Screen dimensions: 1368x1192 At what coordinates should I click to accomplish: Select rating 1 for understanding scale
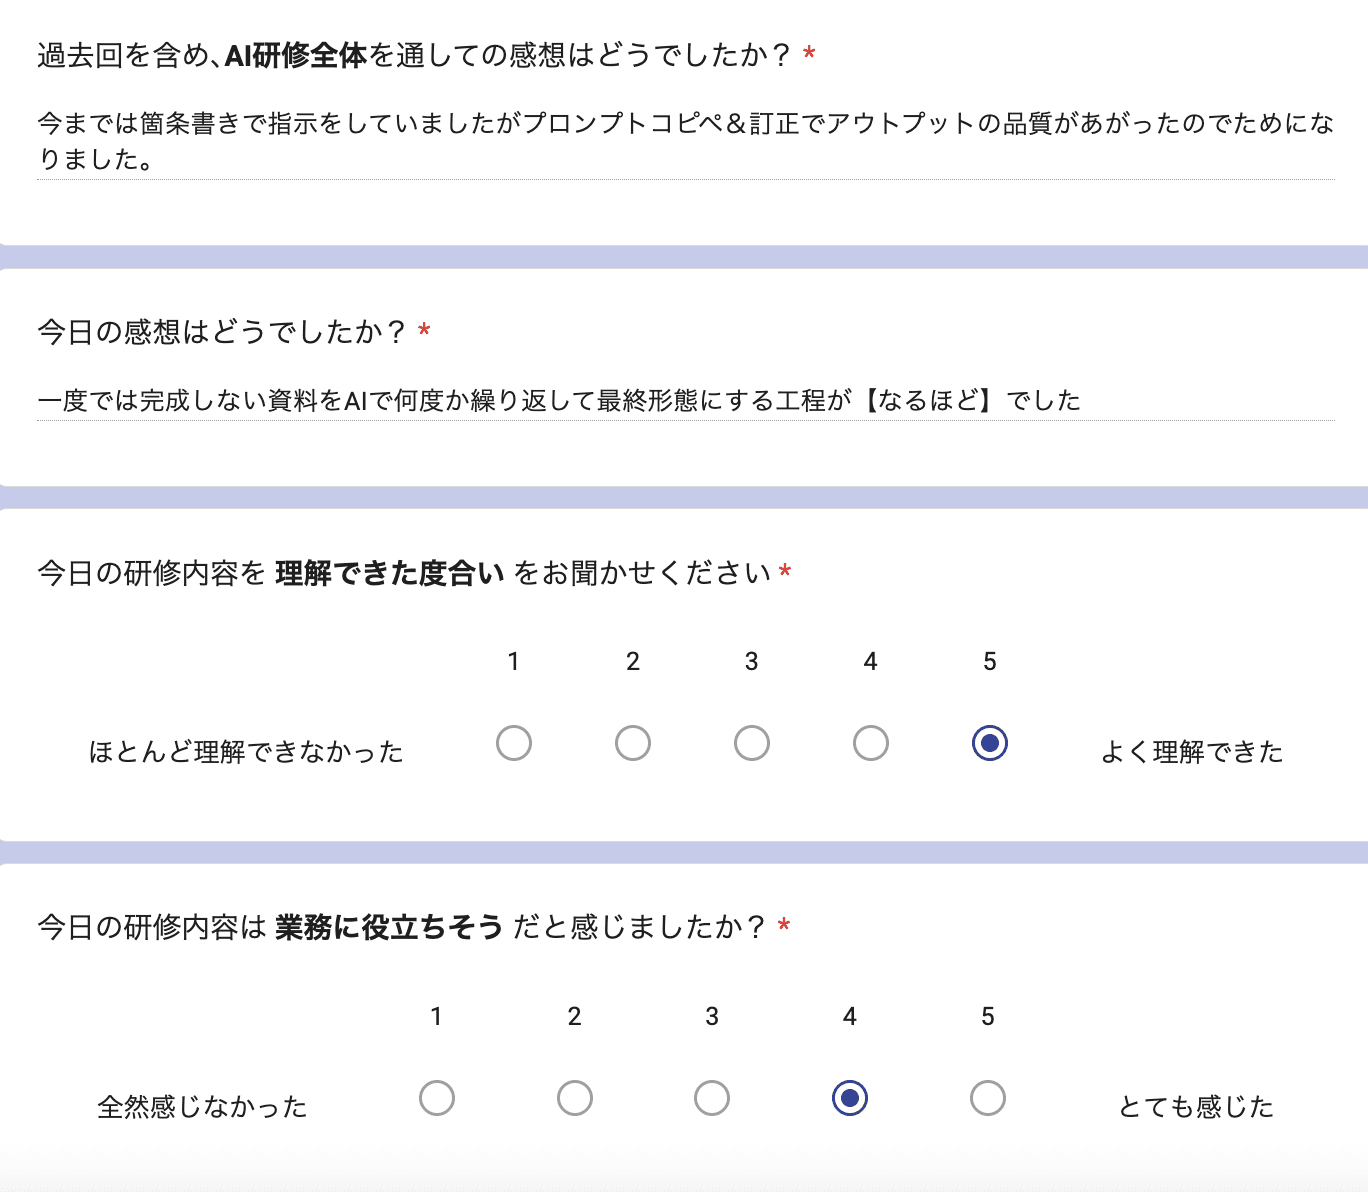pyautogui.click(x=514, y=743)
